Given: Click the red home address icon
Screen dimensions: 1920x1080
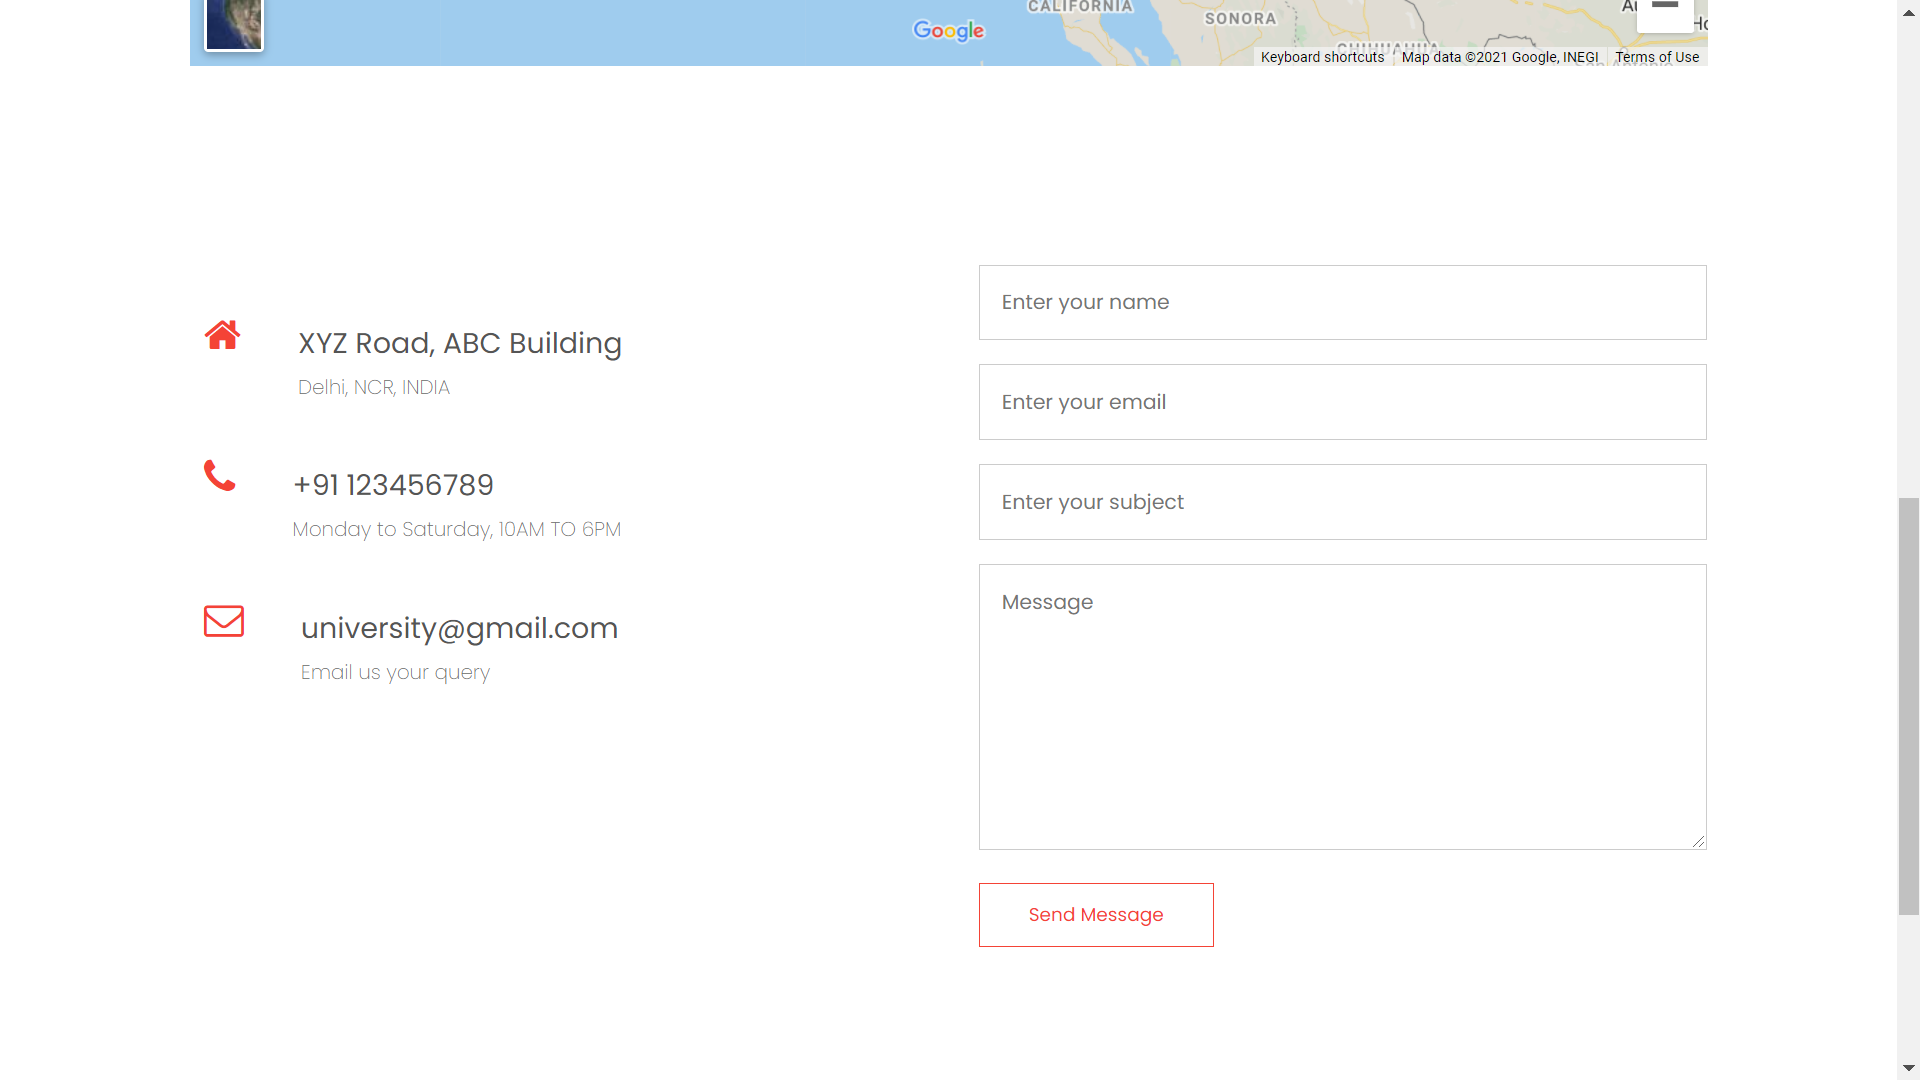Looking at the screenshot, I should 222,336.
